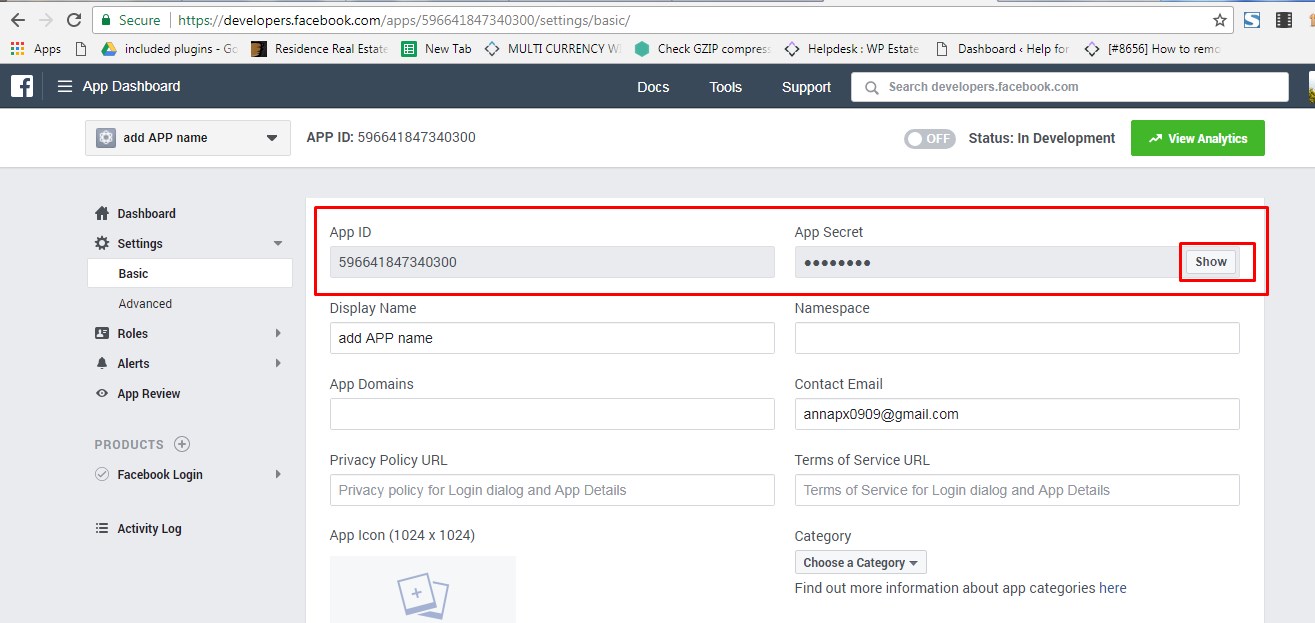The width and height of the screenshot is (1315, 623).
Task: Expand the Roles submenu arrow
Action: tap(278, 334)
